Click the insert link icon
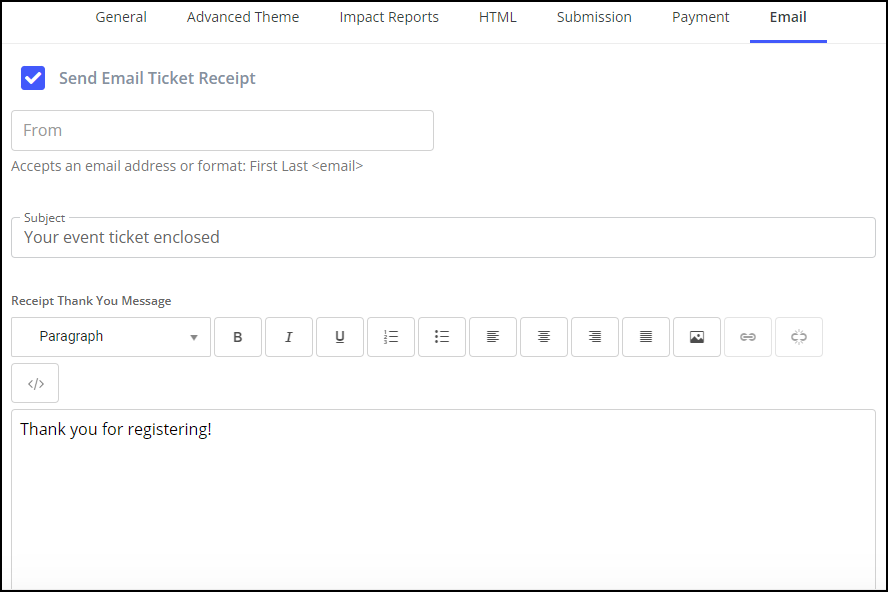Screen dimensions: 888x592 [748, 337]
